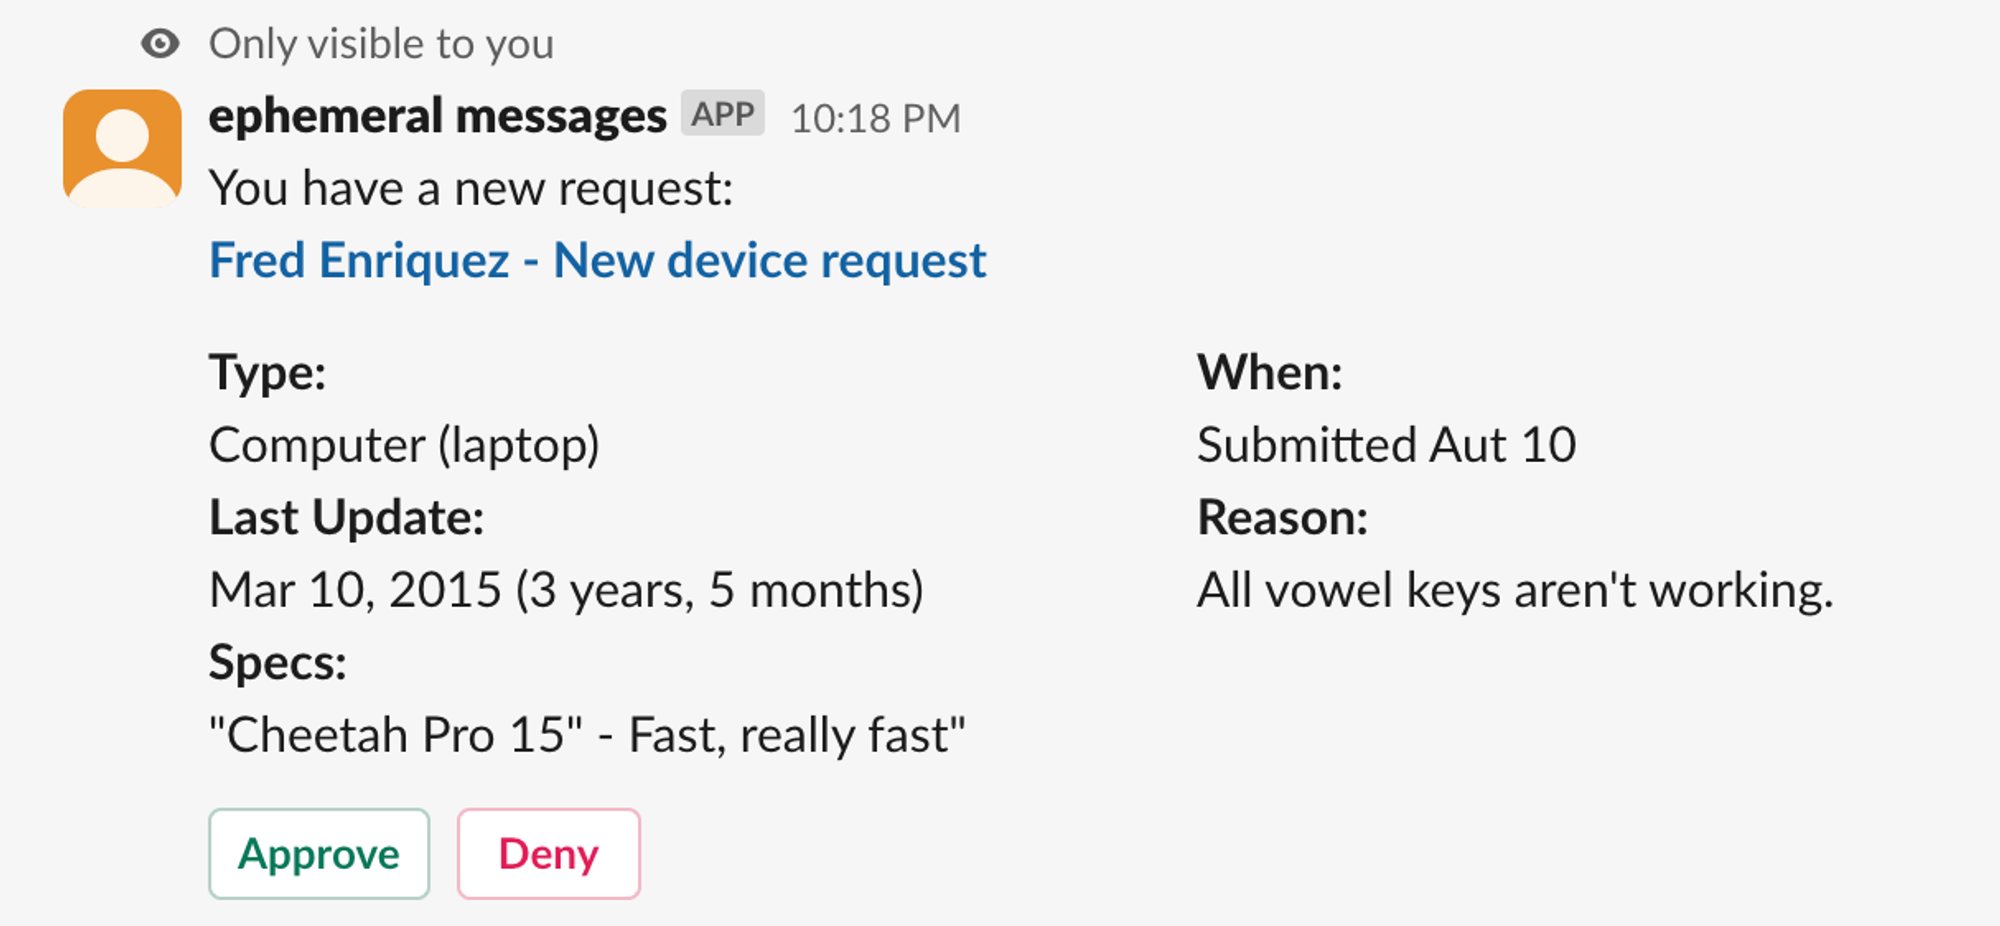The image size is (2000, 926).
Task: Click the Specs field heading
Action: (275, 662)
